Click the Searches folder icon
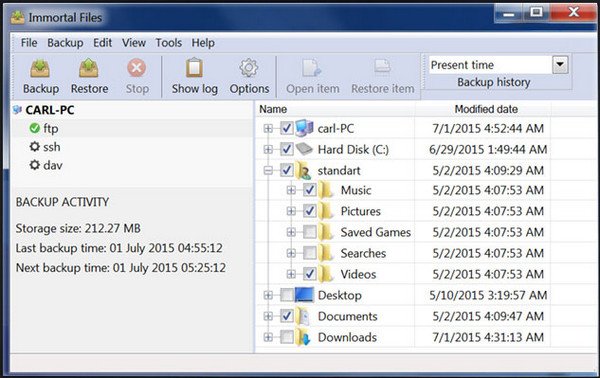The height and width of the screenshot is (378, 600). (x=326, y=253)
